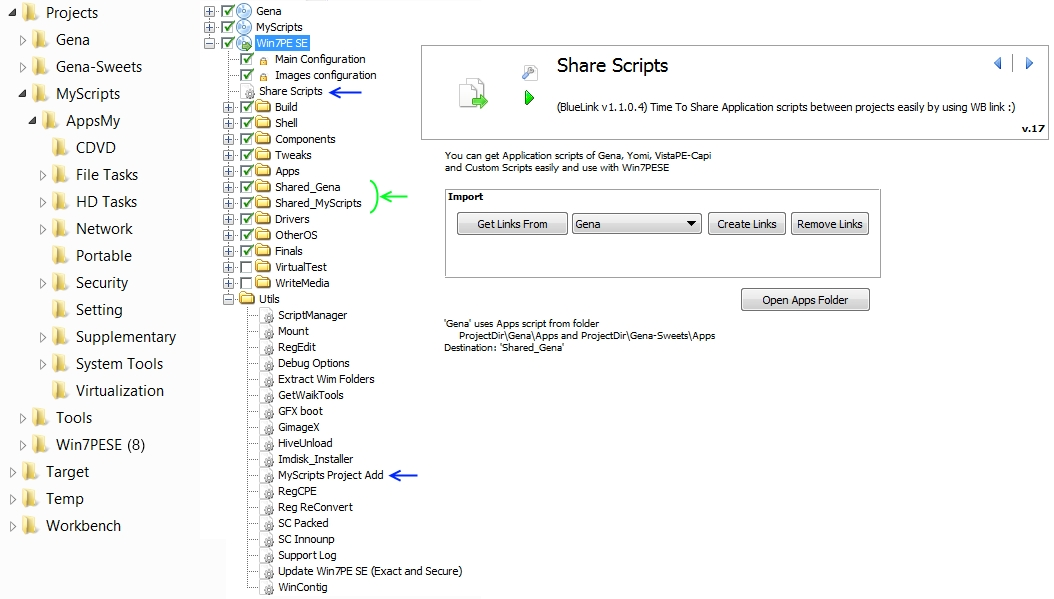Screen dimensions: 1054x599
Task: Open the Gena-Sweets folder
Action: click(x=99, y=67)
